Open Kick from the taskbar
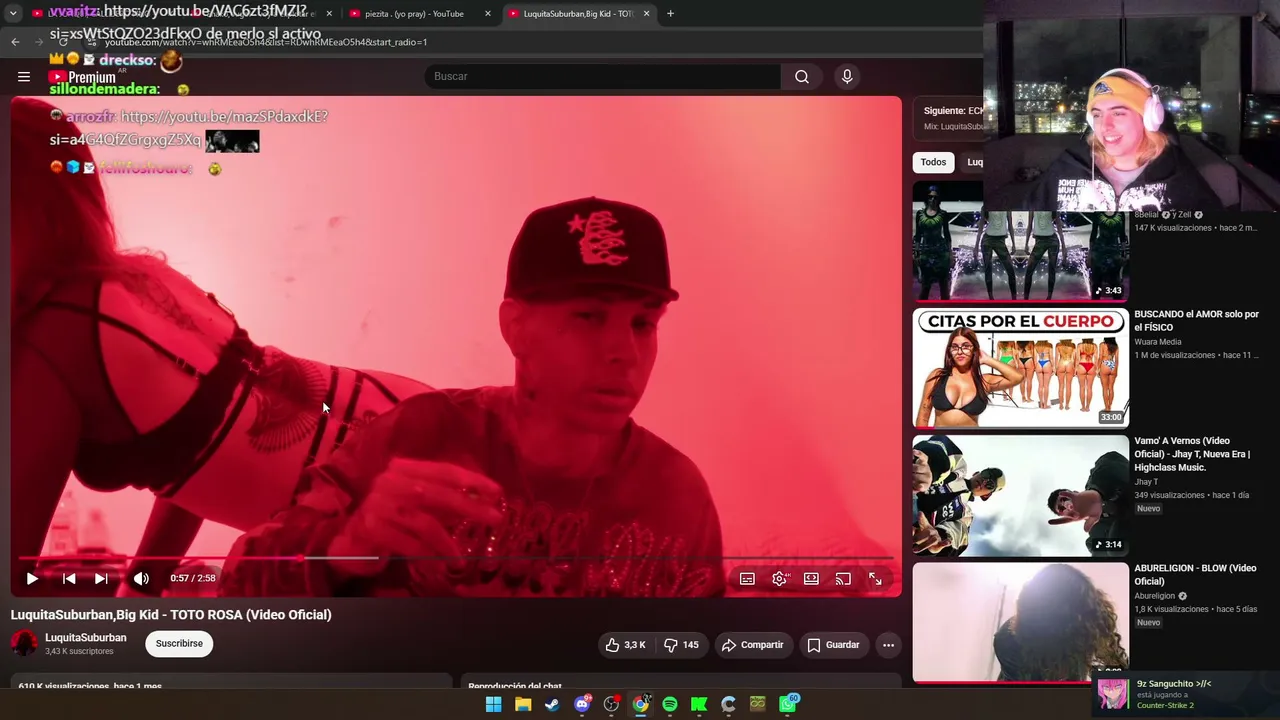 coord(699,704)
